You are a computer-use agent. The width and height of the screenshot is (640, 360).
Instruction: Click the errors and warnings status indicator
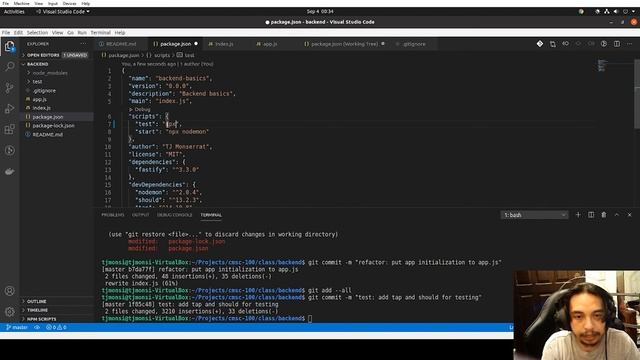[56, 327]
